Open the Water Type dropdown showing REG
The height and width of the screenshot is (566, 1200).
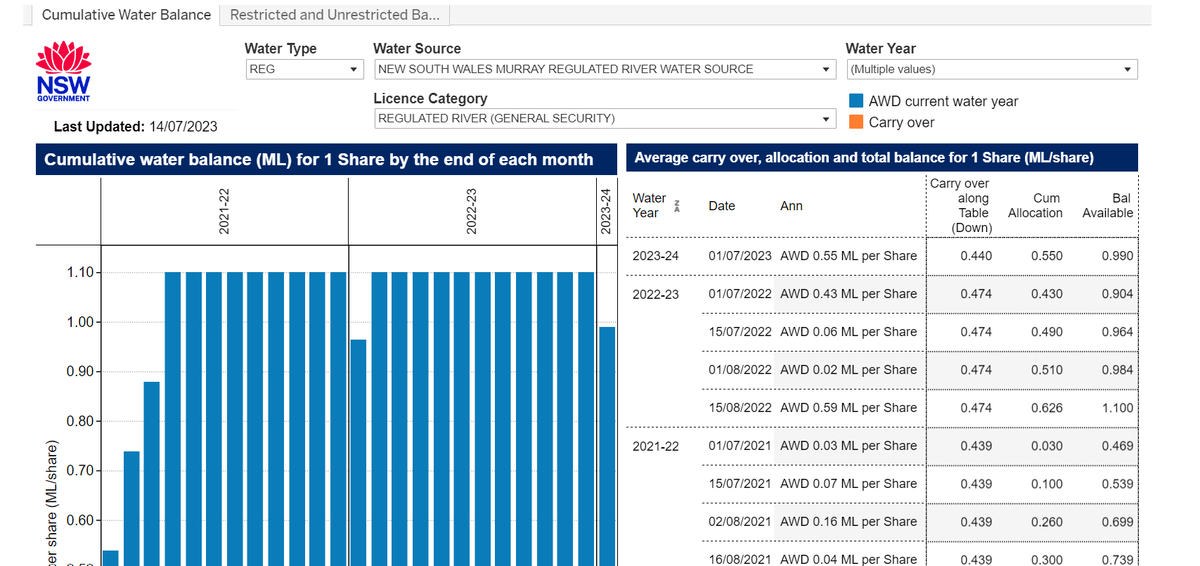click(x=304, y=69)
